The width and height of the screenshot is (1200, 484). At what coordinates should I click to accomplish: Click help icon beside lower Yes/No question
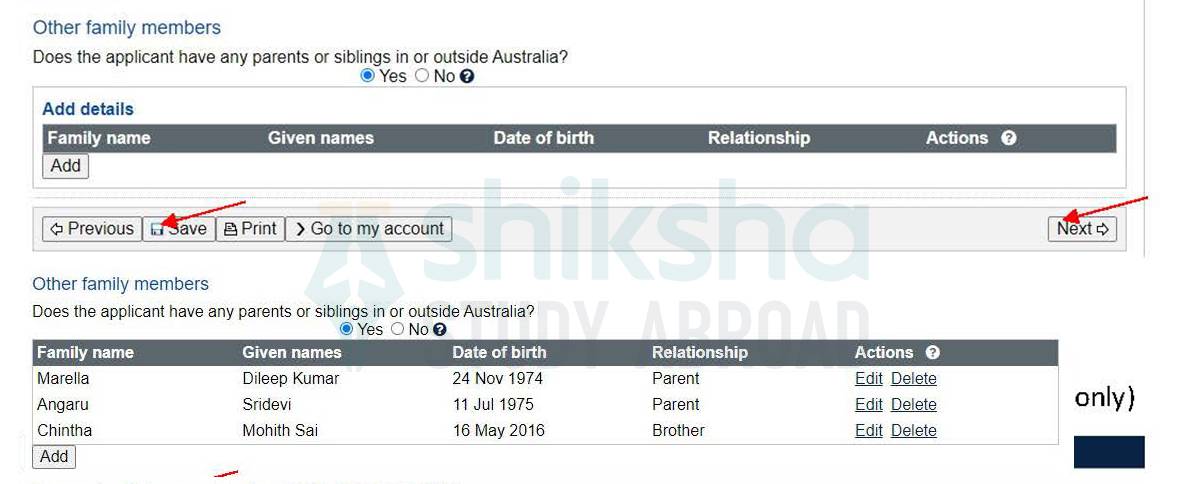[440, 329]
